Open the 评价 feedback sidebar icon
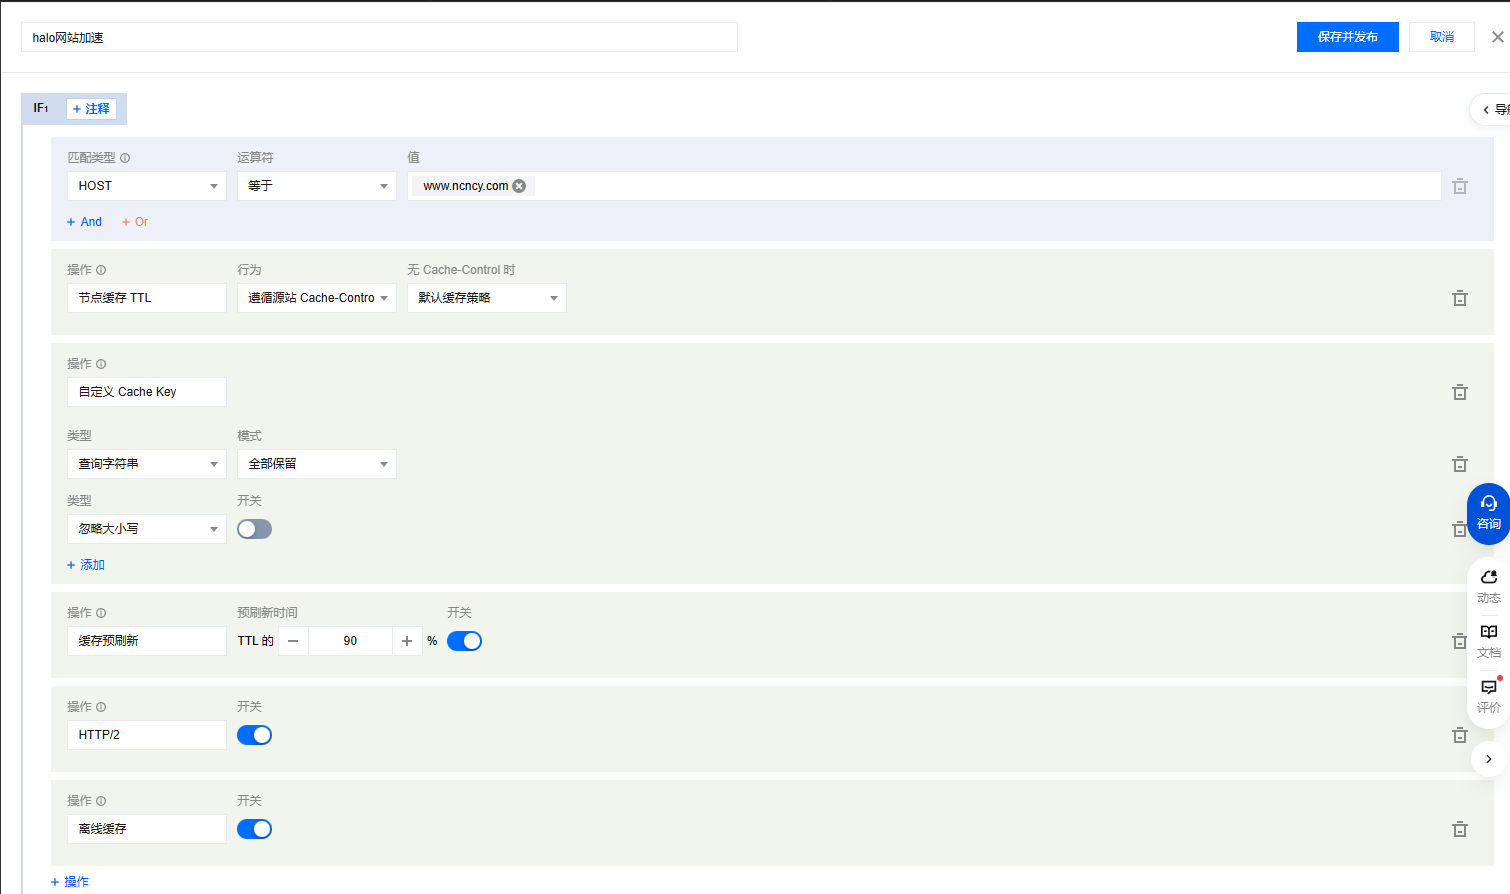The height and width of the screenshot is (894, 1510). [1488, 695]
